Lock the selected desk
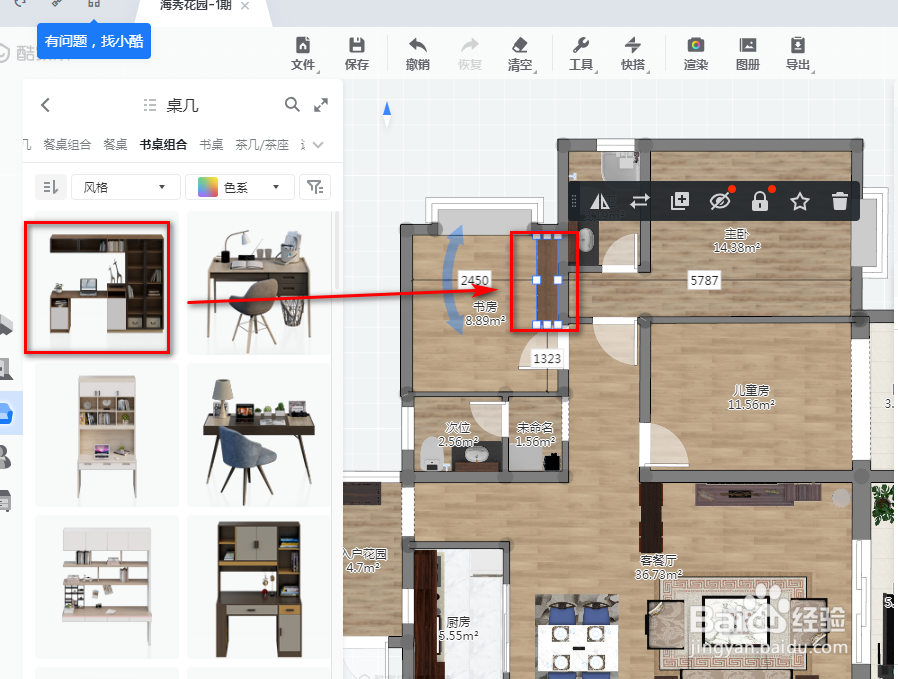Screen dimensions: 898x679 tap(760, 201)
